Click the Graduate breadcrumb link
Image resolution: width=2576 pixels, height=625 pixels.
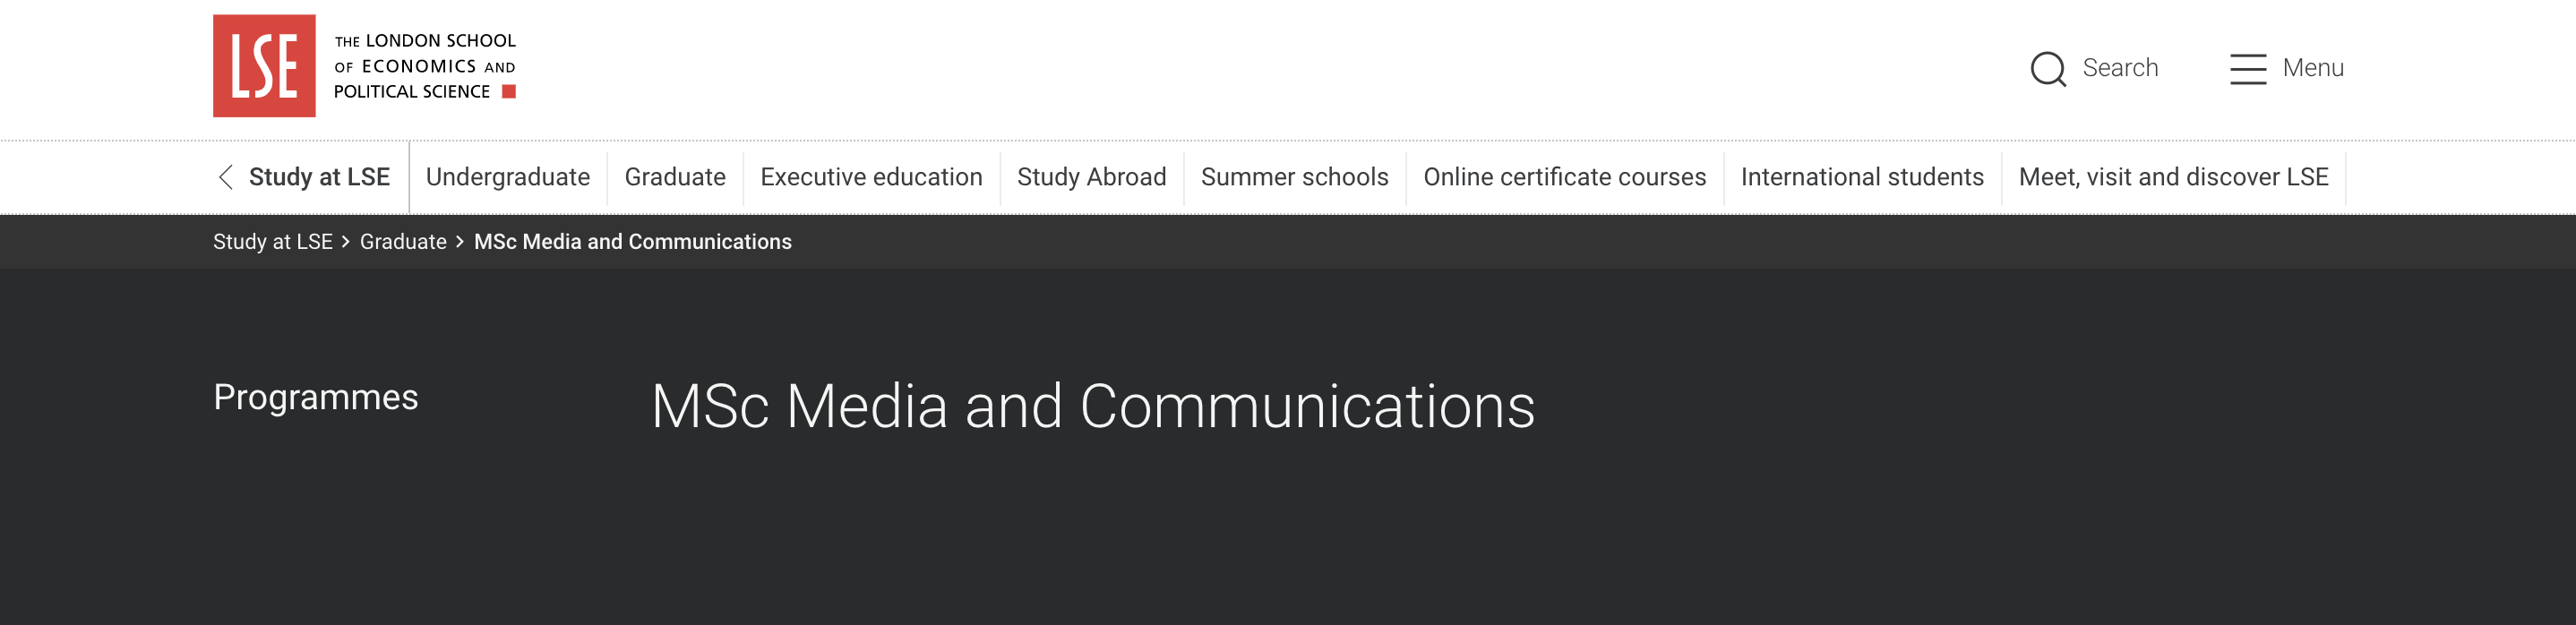pyautogui.click(x=403, y=242)
